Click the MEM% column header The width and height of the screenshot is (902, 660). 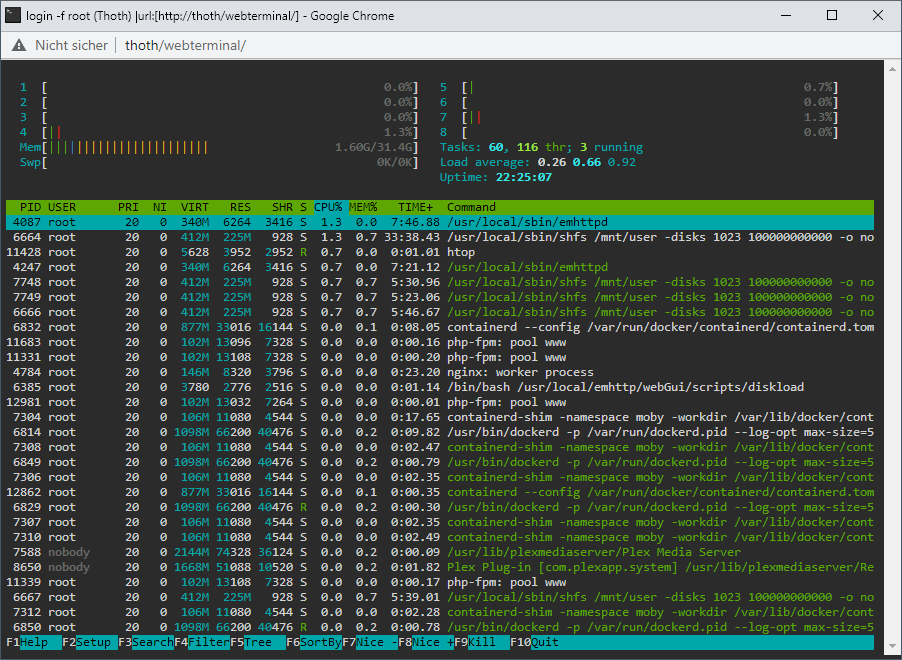click(364, 207)
